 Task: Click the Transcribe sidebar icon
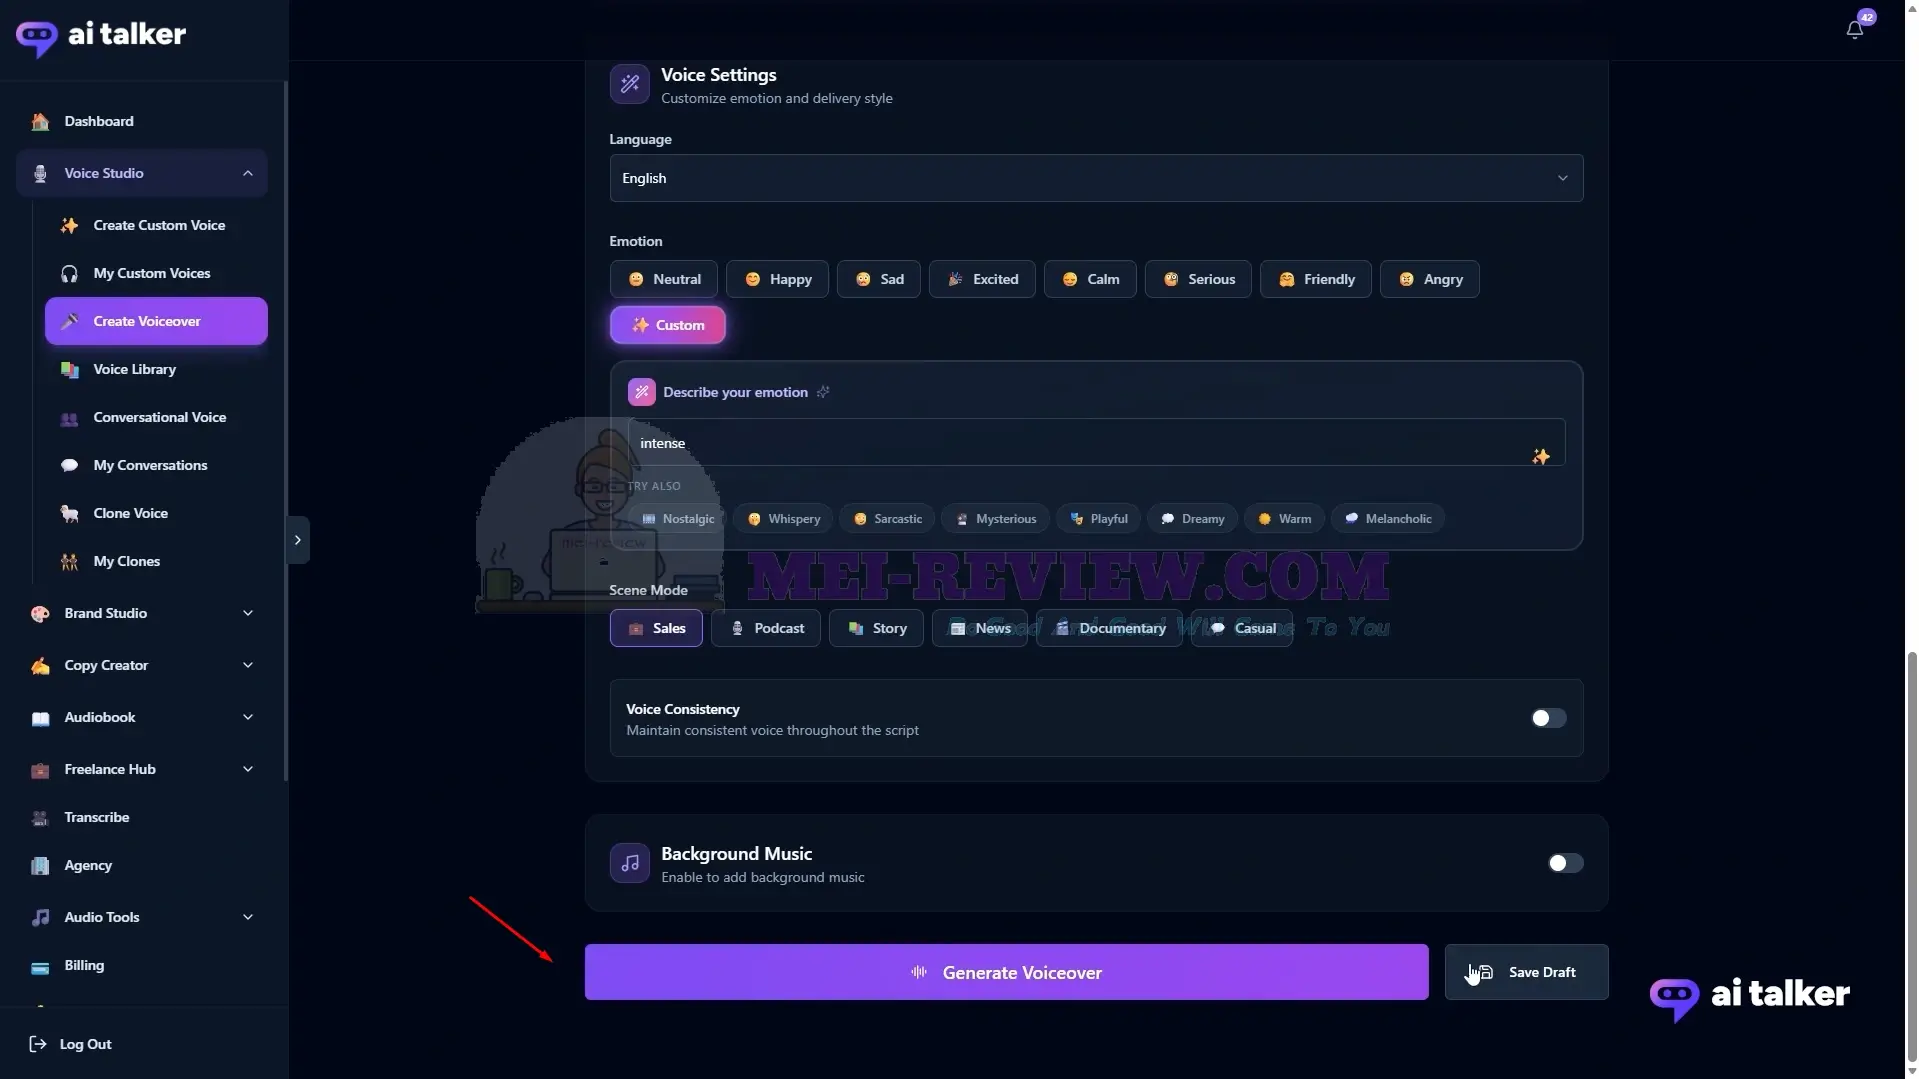(x=40, y=818)
